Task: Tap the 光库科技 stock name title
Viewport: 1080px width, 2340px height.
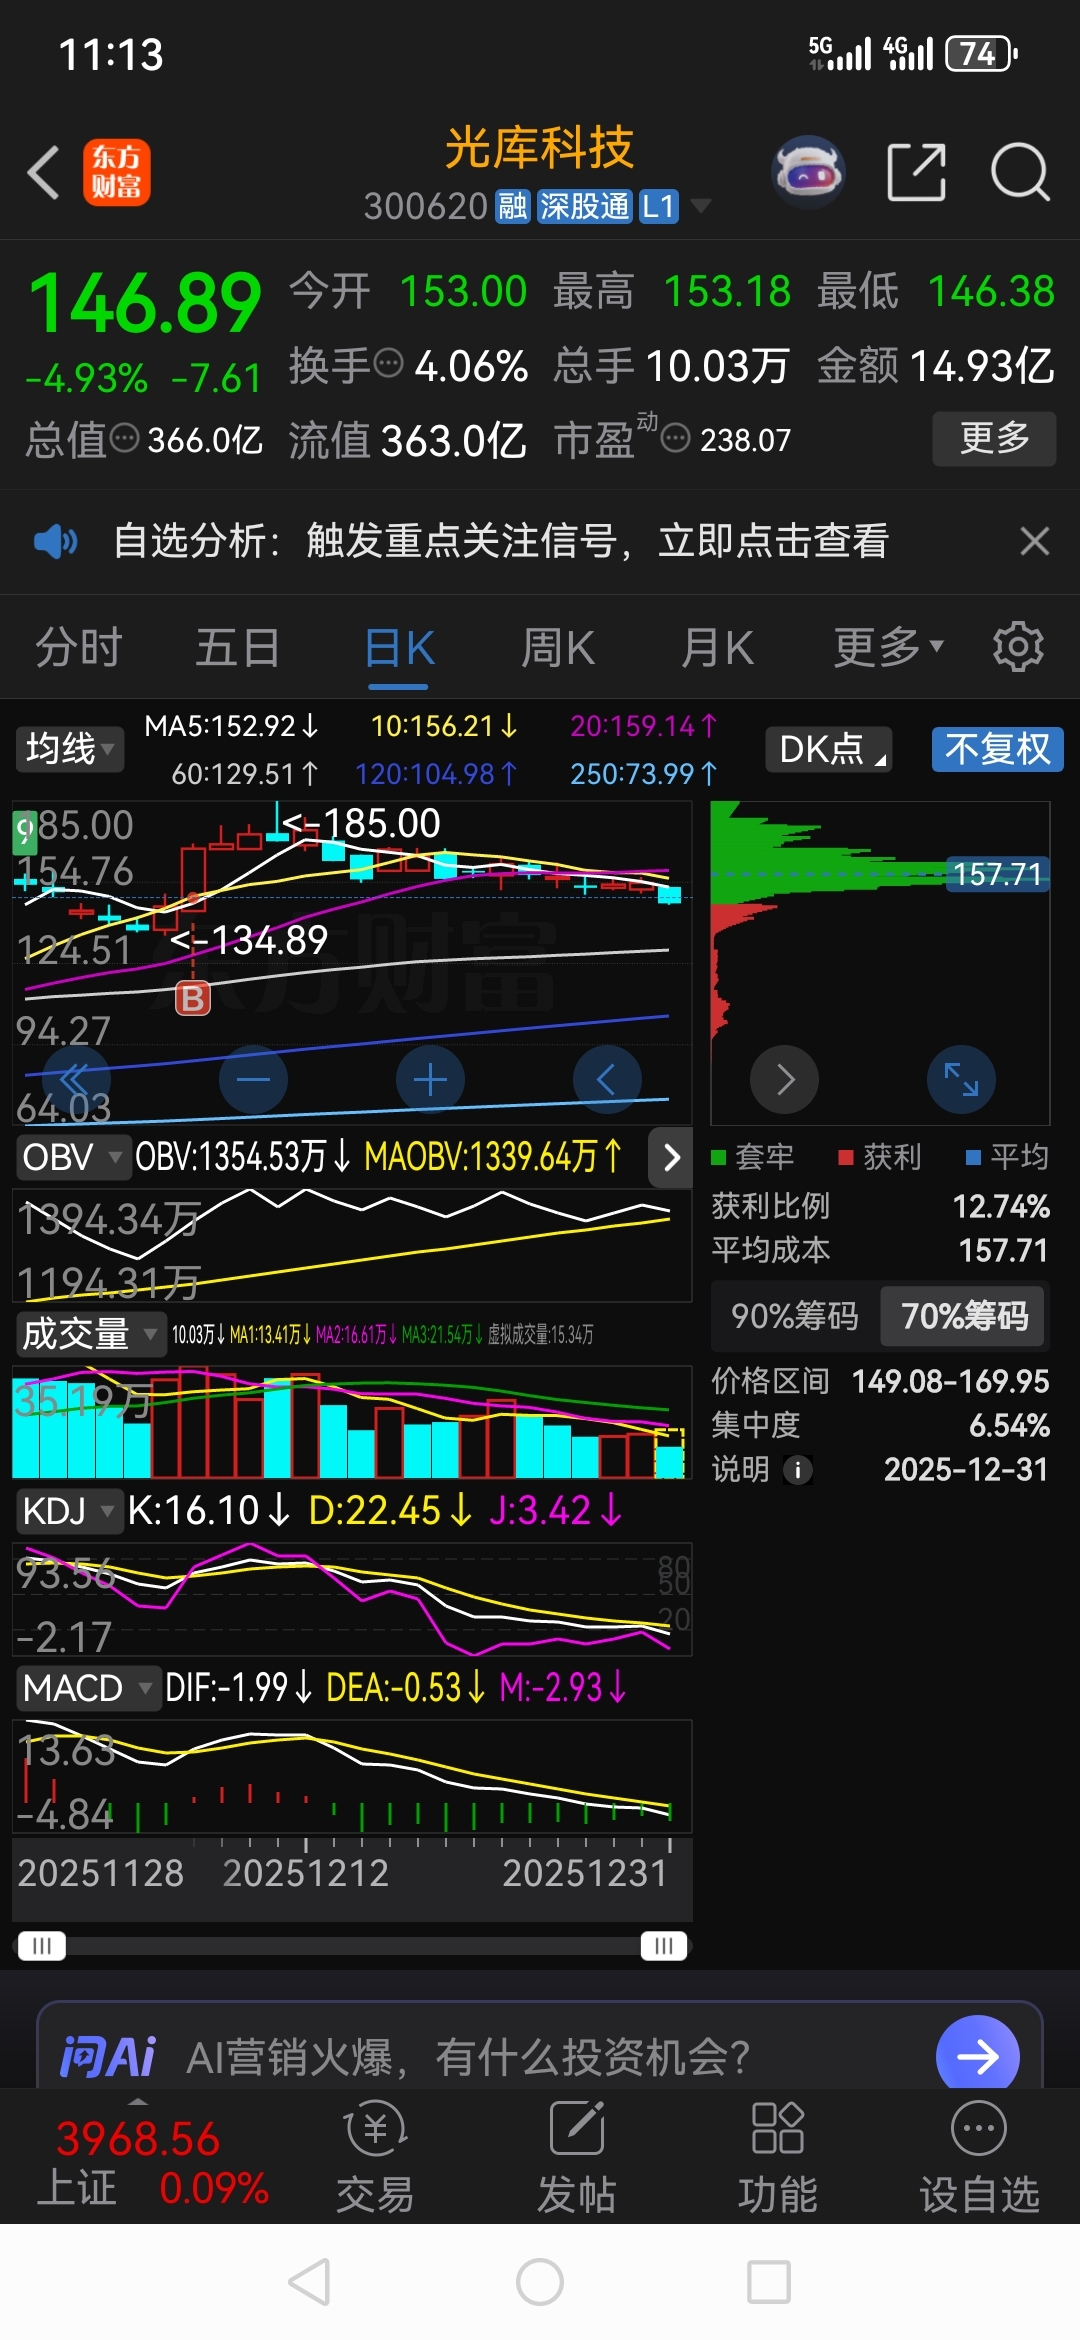Action: click(x=539, y=148)
